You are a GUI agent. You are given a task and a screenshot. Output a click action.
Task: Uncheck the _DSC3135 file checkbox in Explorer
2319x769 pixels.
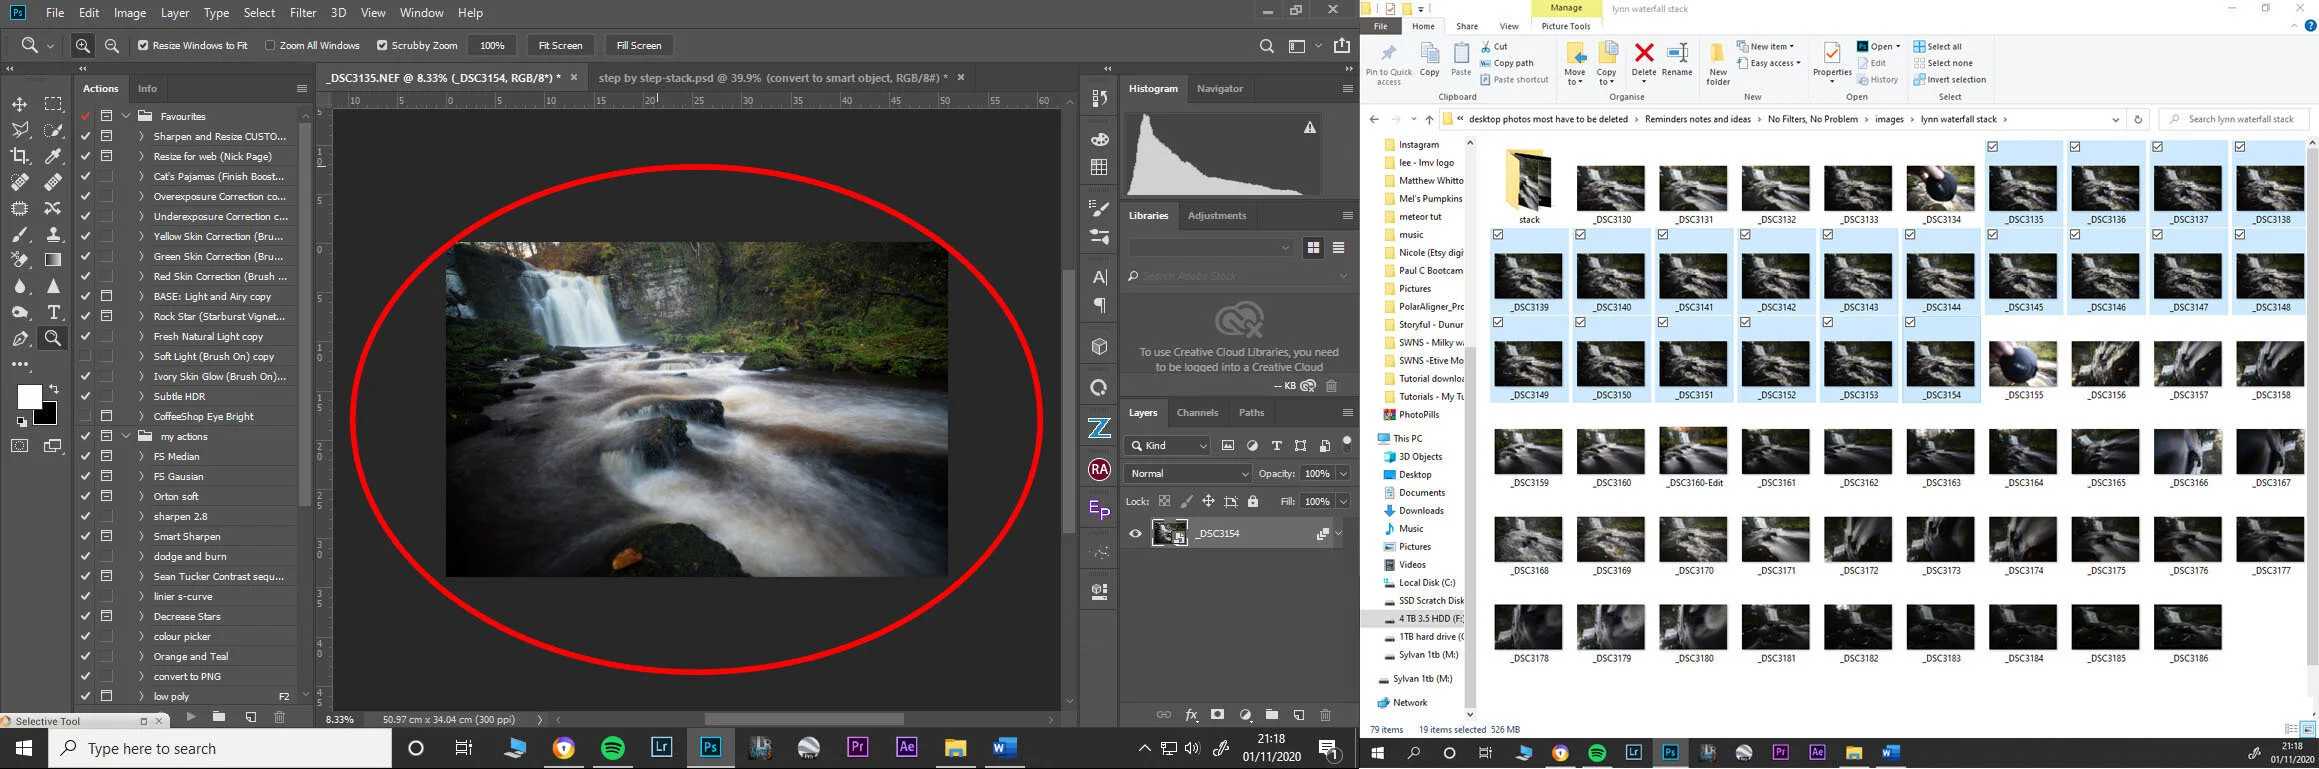(x=1993, y=147)
